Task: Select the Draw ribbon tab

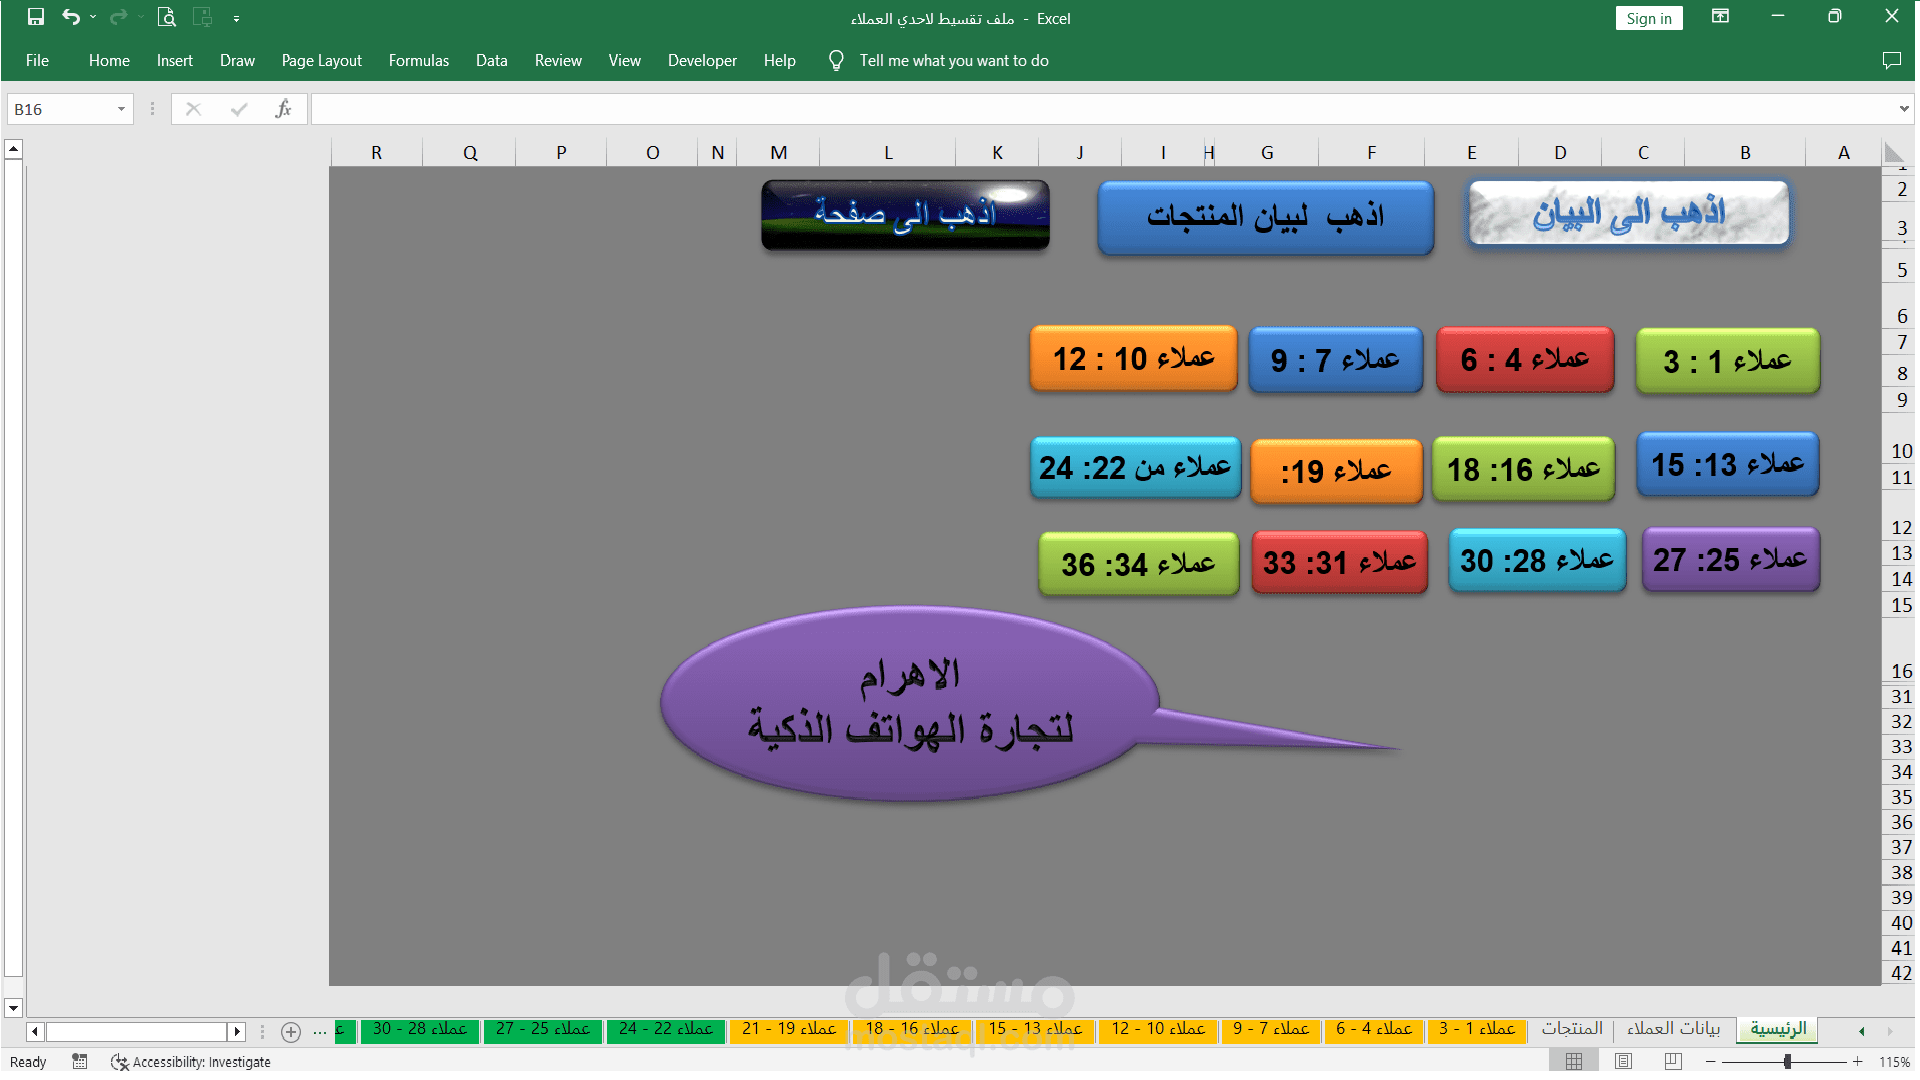Action: click(x=237, y=61)
